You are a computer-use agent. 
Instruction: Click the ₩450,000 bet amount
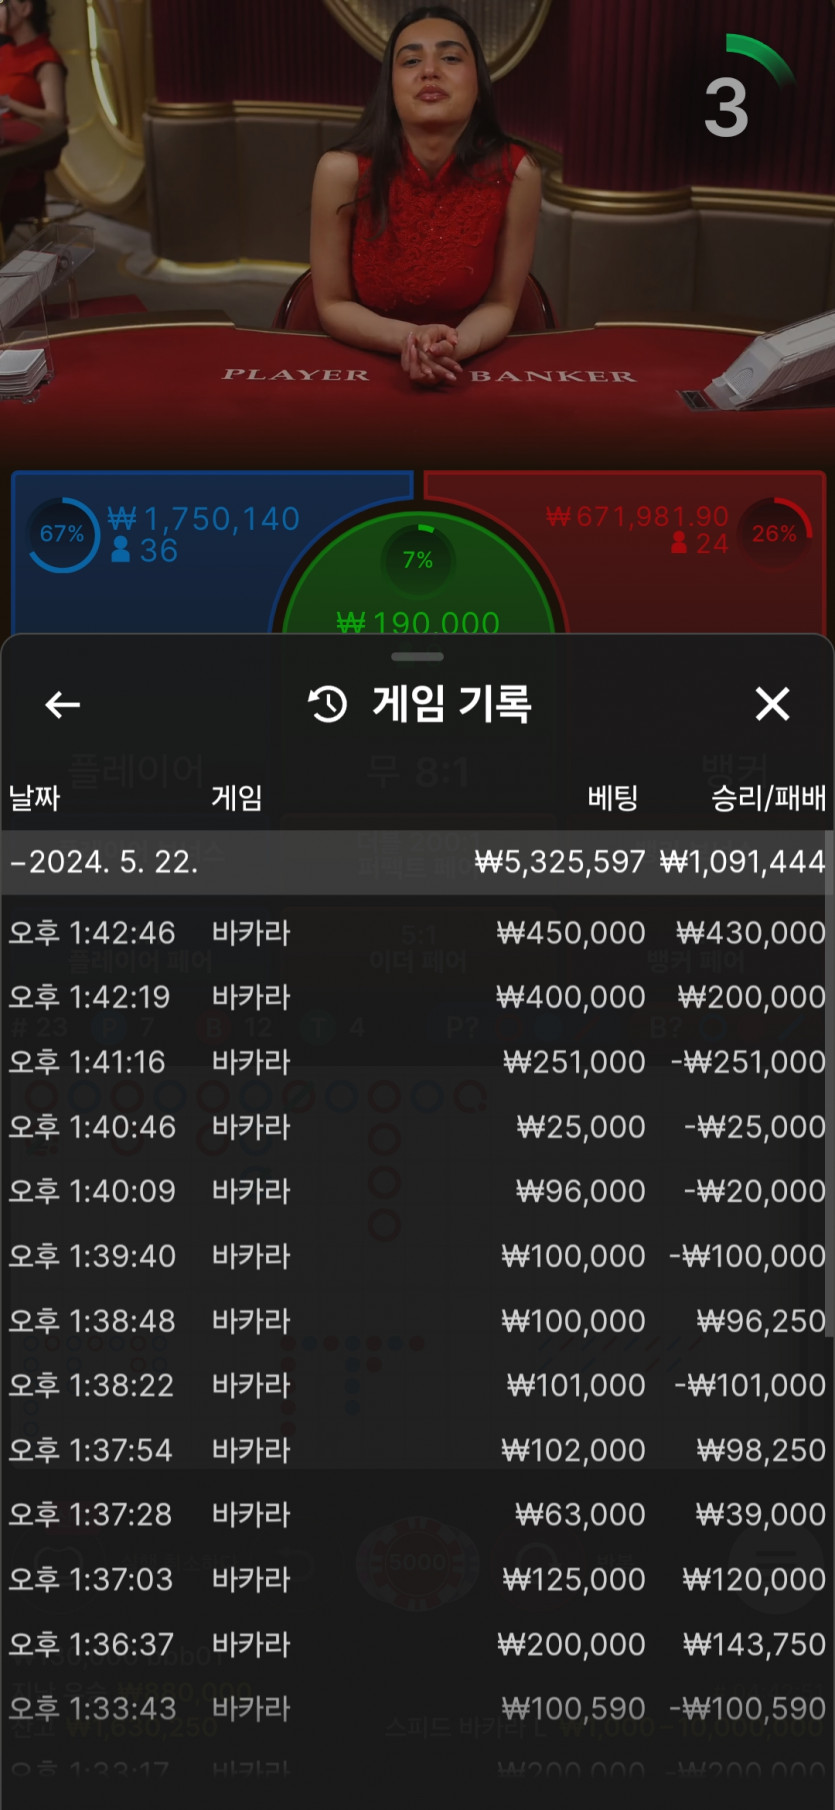571,933
